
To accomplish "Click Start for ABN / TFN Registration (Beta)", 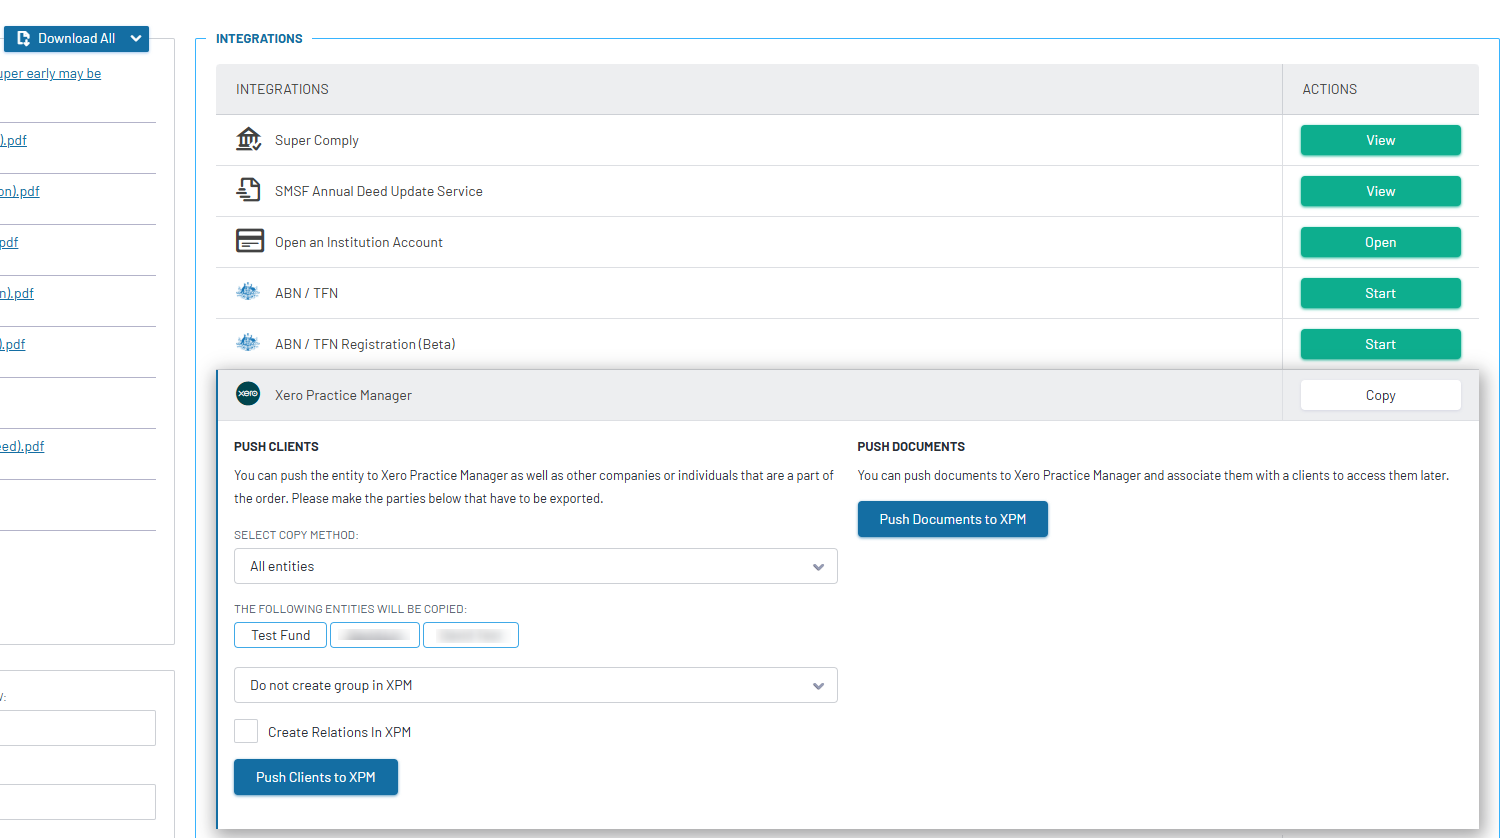I will pos(1380,344).
